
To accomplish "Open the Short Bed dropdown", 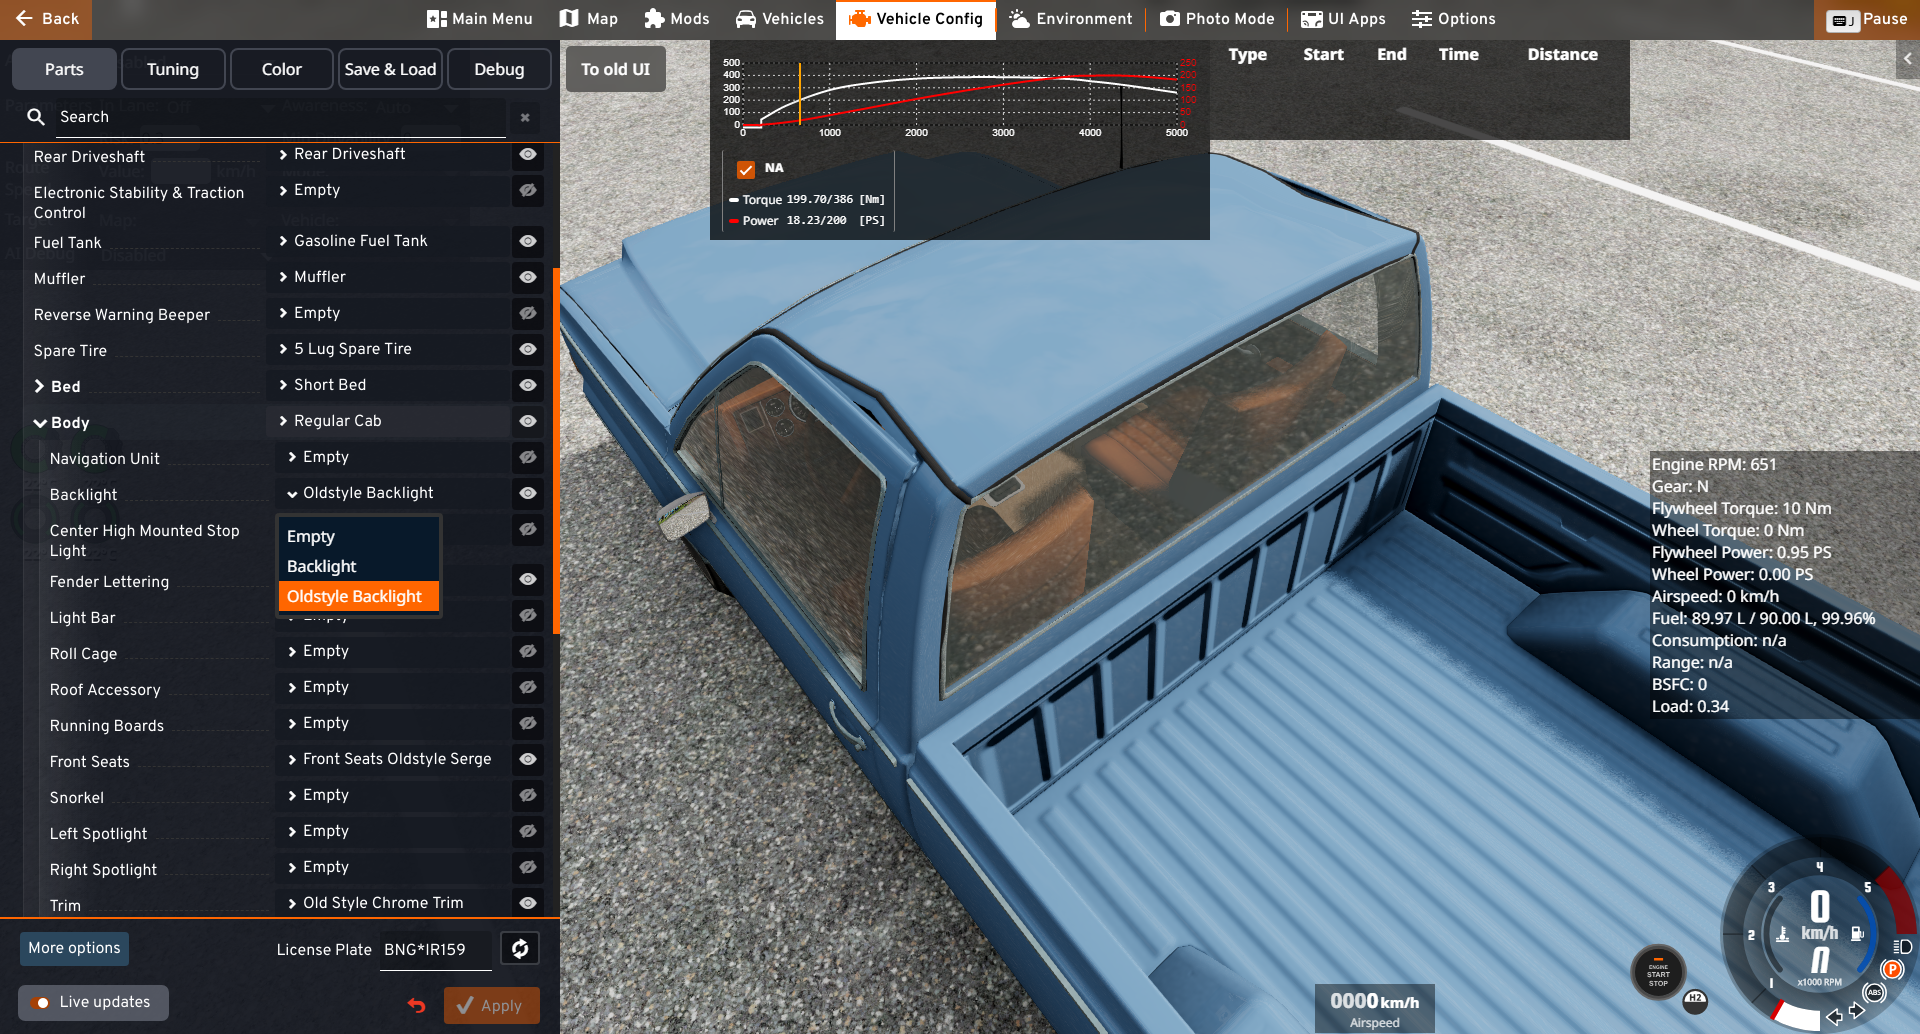I will [x=390, y=385].
